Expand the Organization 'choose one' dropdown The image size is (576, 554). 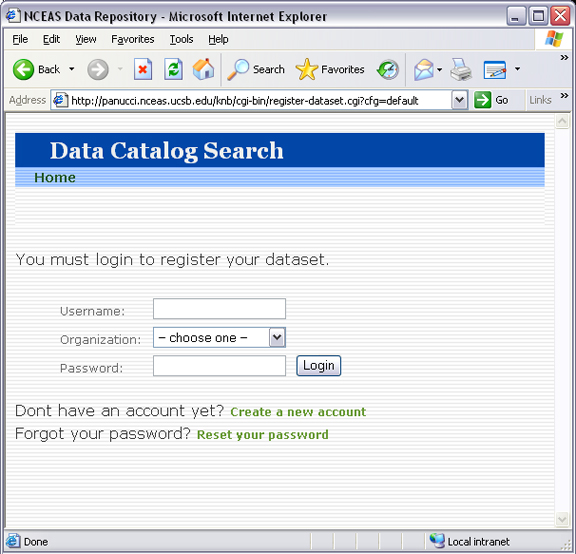pyautogui.click(x=219, y=338)
